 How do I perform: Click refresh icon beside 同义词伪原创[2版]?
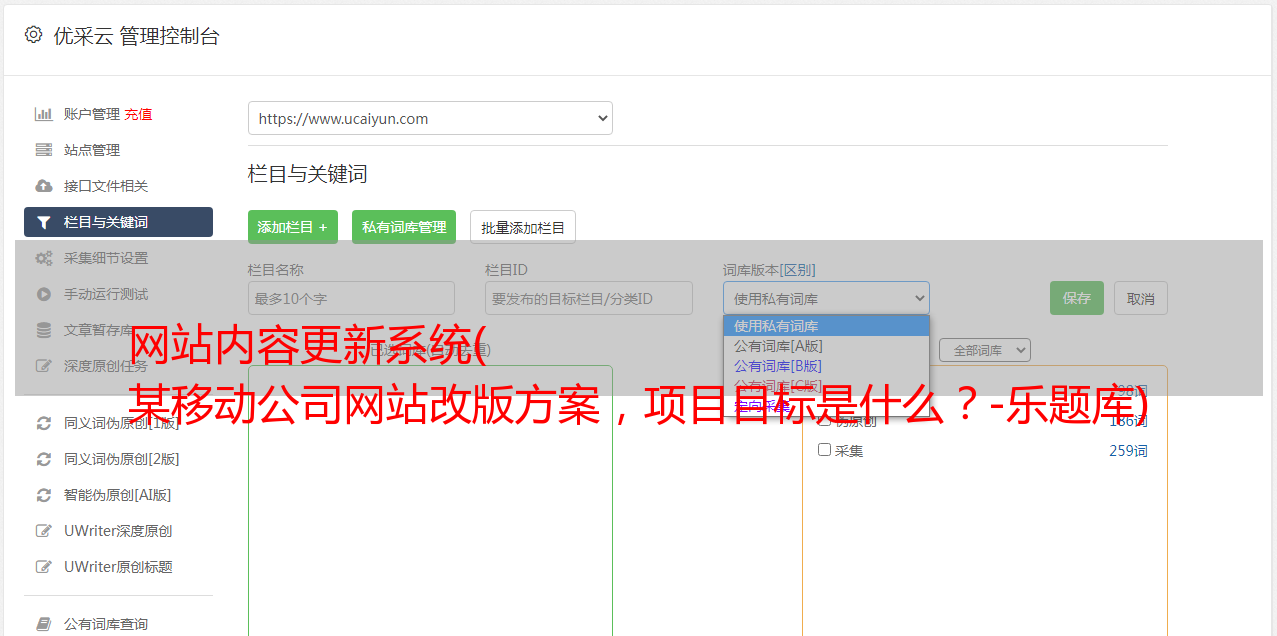pyautogui.click(x=43, y=459)
